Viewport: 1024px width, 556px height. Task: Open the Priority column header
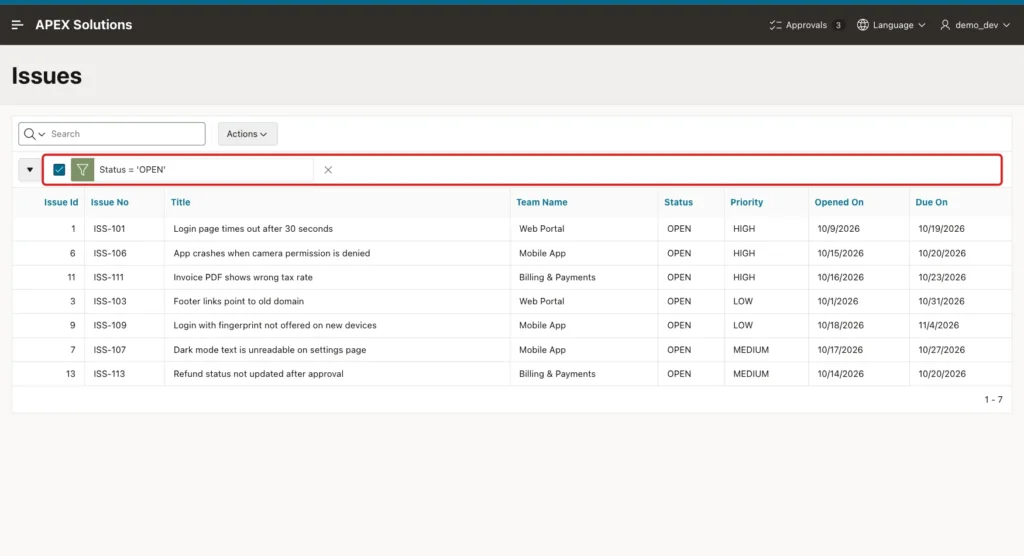point(746,203)
